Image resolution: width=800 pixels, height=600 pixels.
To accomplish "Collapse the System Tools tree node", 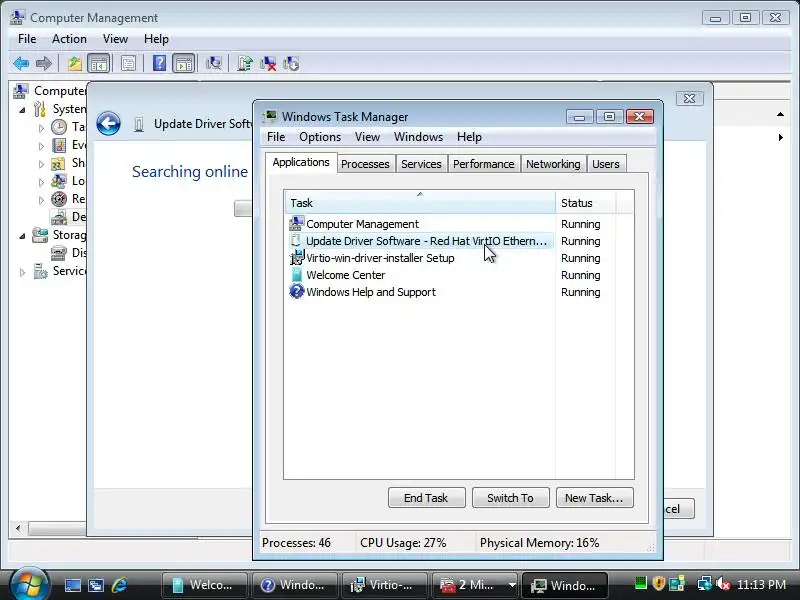I will coord(22,110).
